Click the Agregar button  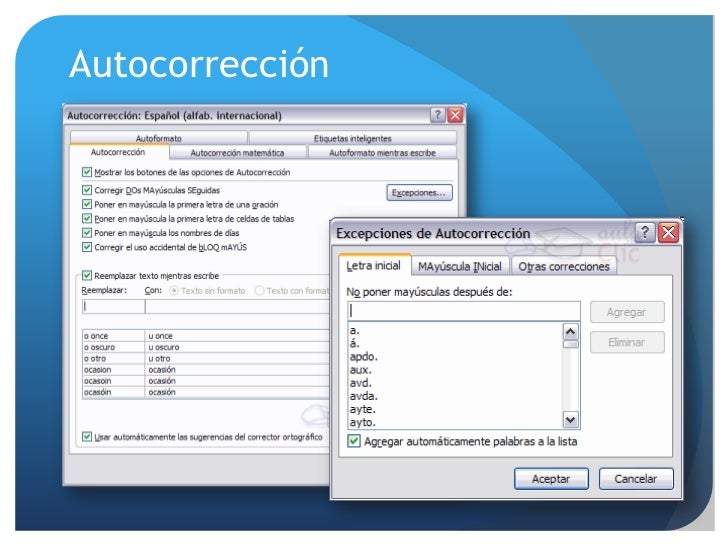click(626, 312)
